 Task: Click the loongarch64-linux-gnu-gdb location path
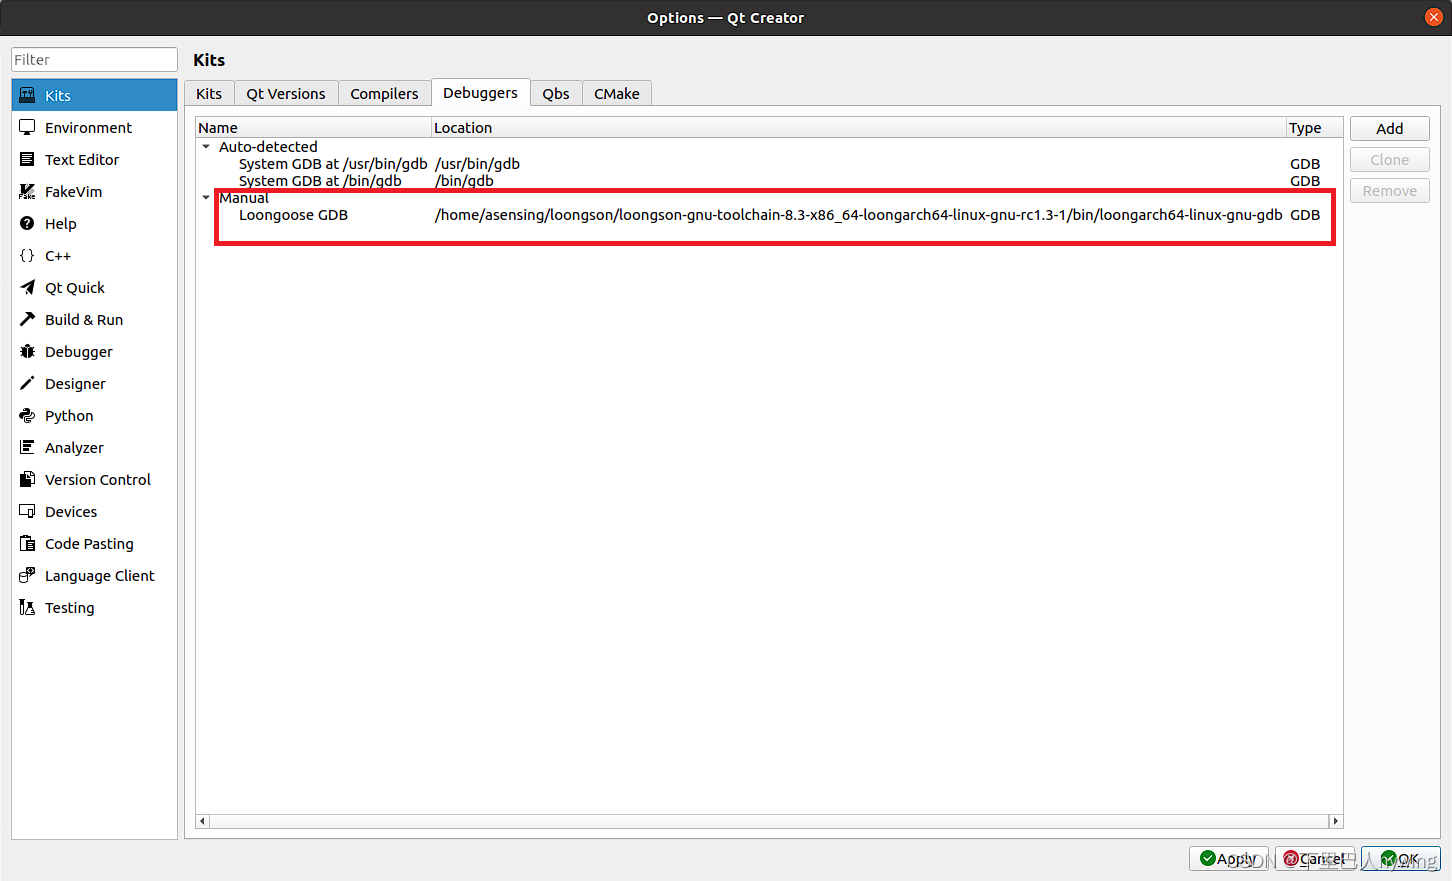(x=858, y=215)
